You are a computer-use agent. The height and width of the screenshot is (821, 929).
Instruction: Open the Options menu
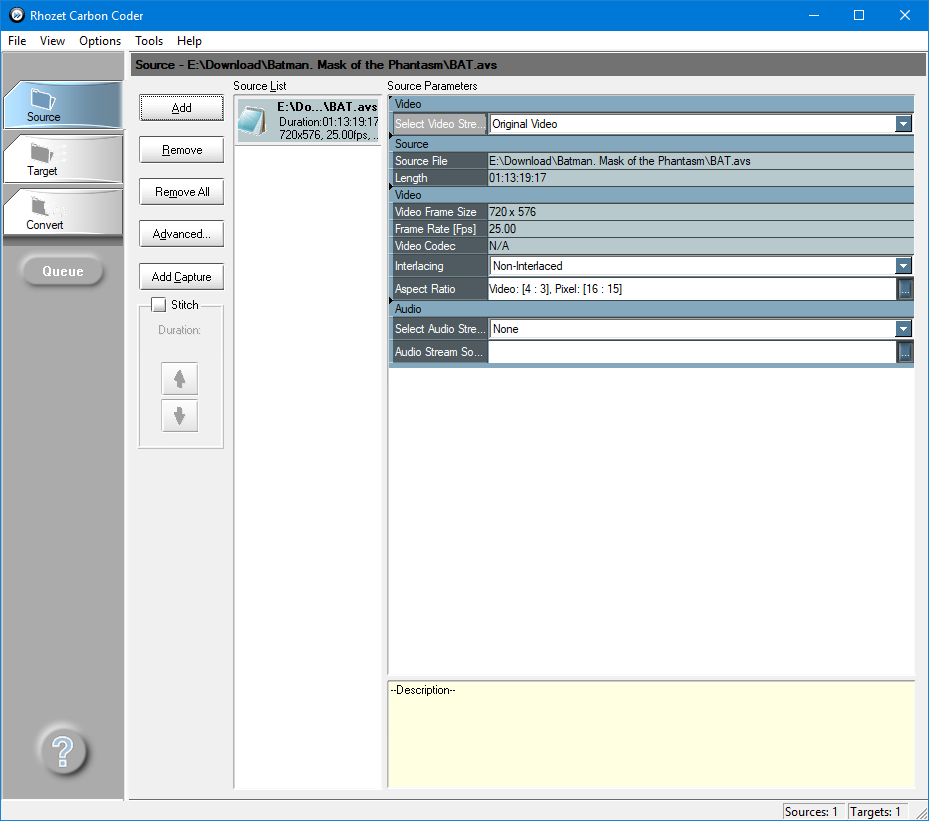[100, 41]
